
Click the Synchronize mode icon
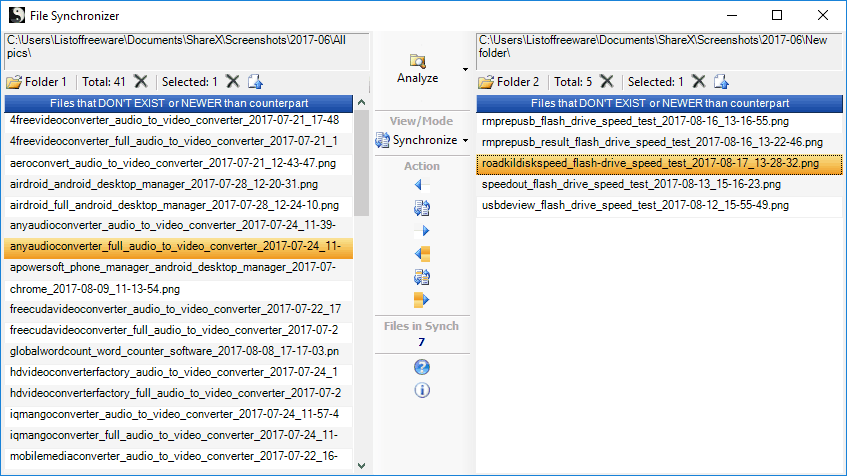382,140
